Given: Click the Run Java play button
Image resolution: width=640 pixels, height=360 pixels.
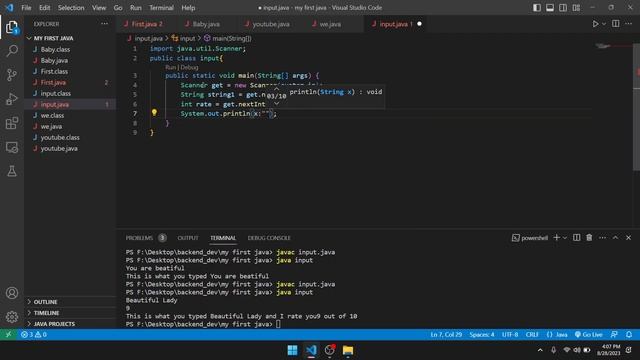Looking at the screenshot, I should (595, 24).
